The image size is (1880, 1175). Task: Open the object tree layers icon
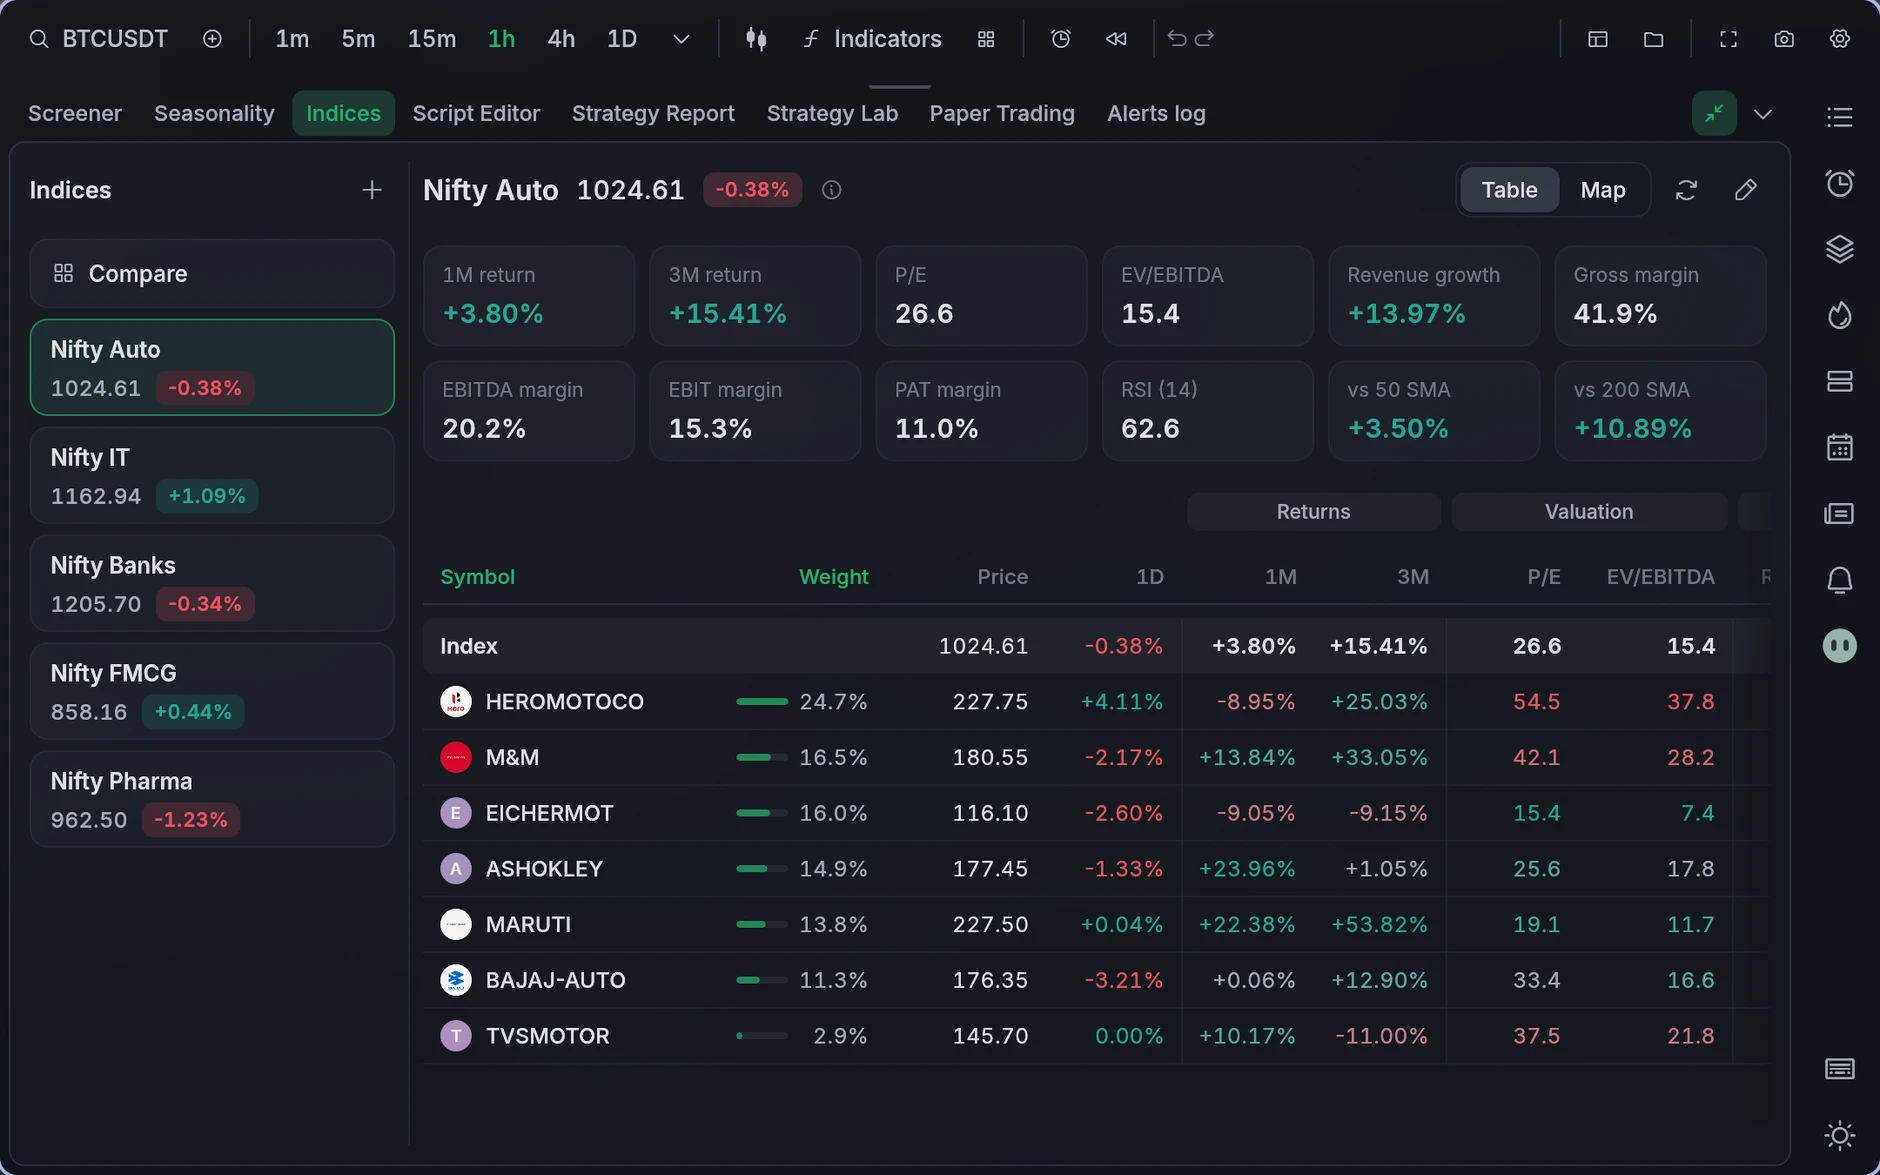pyautogui.click(x=1840, y=249)
